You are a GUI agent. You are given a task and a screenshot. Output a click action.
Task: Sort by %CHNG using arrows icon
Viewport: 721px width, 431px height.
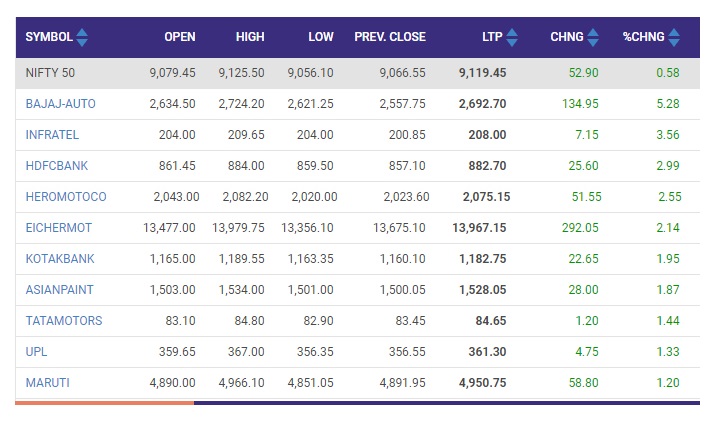[x=674, y=37]
